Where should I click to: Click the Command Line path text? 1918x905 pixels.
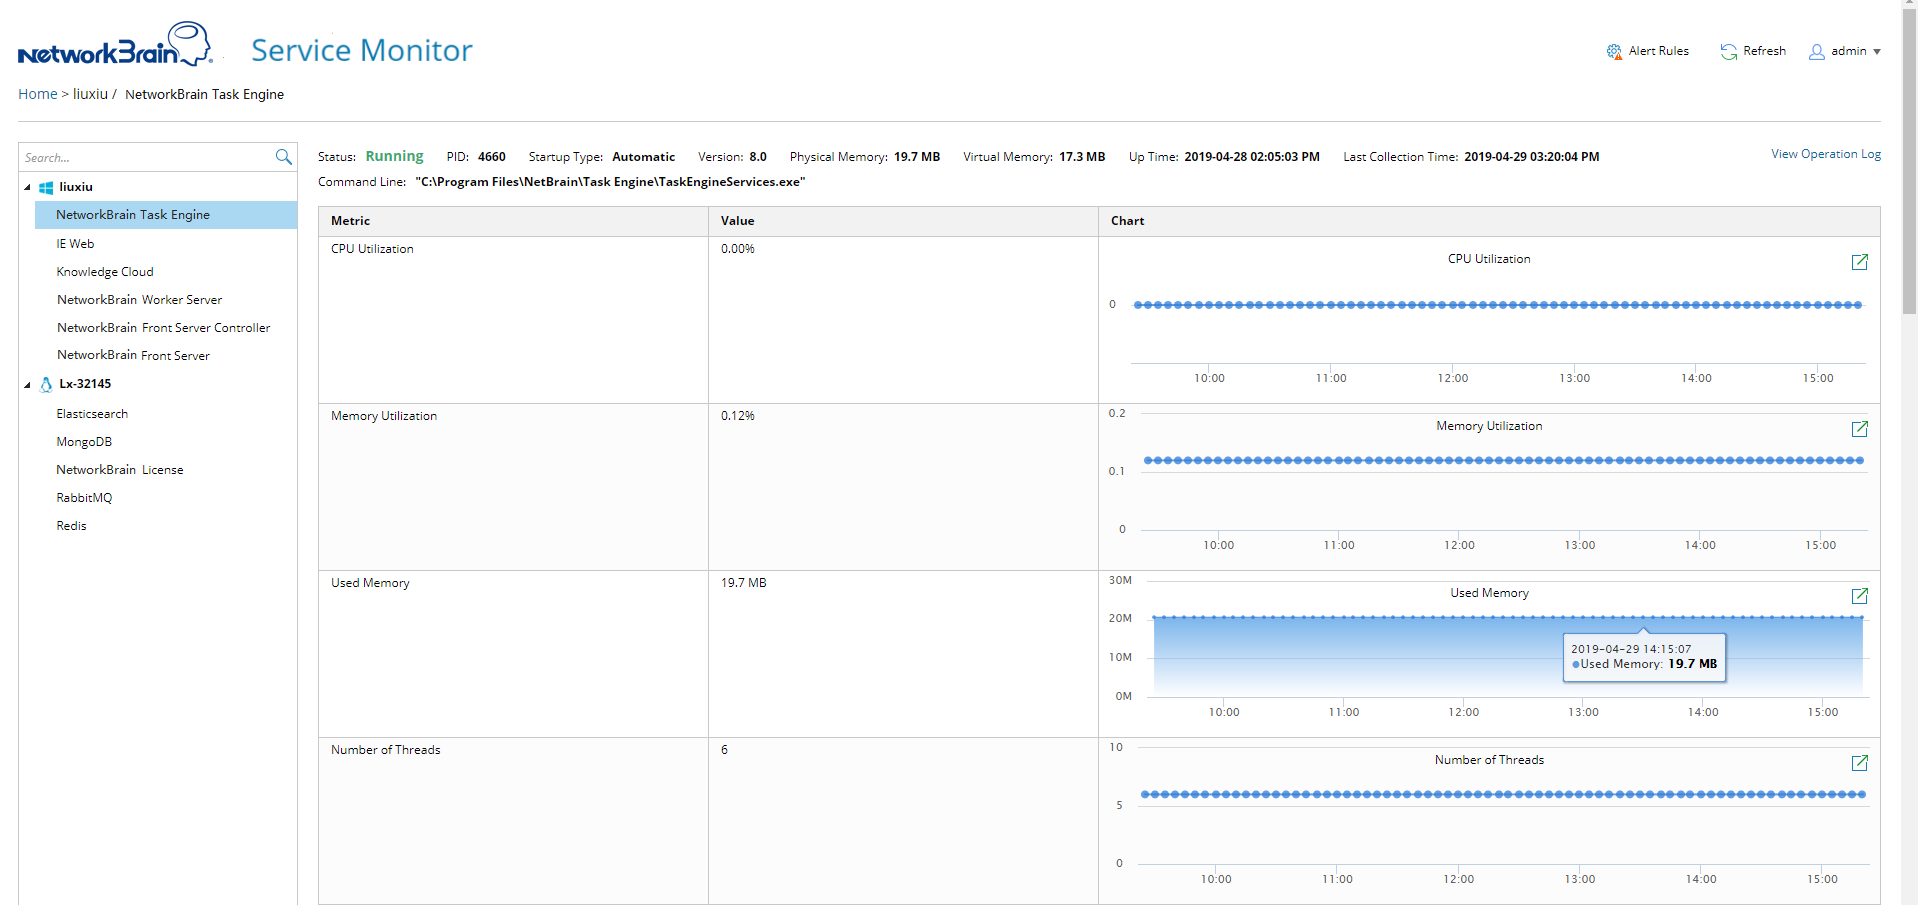(610, 182)
